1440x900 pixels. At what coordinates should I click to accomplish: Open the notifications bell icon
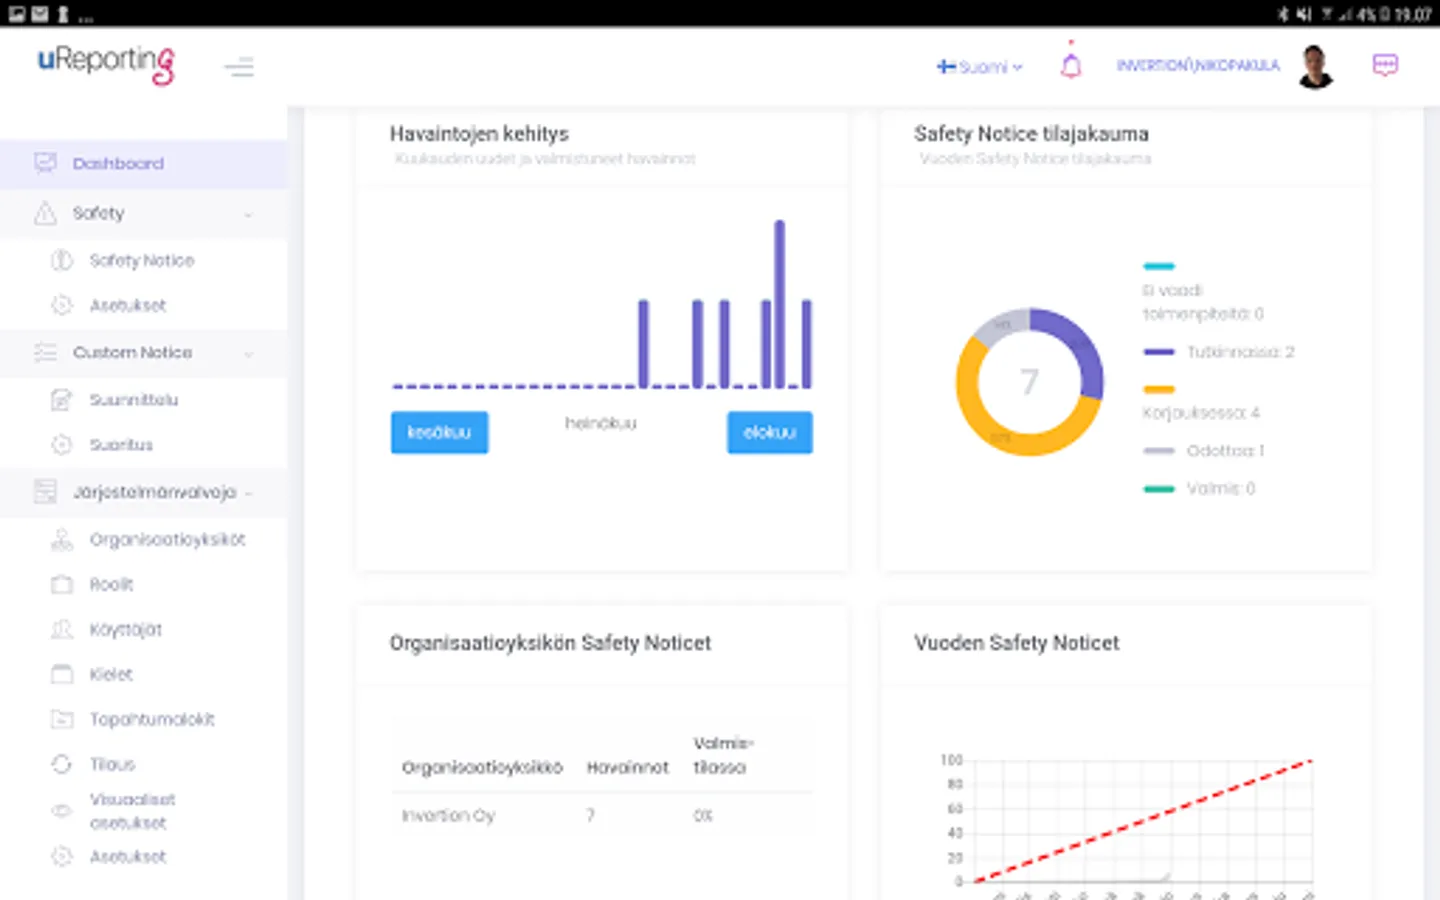pyautogui.click(x=1071, y=64)
